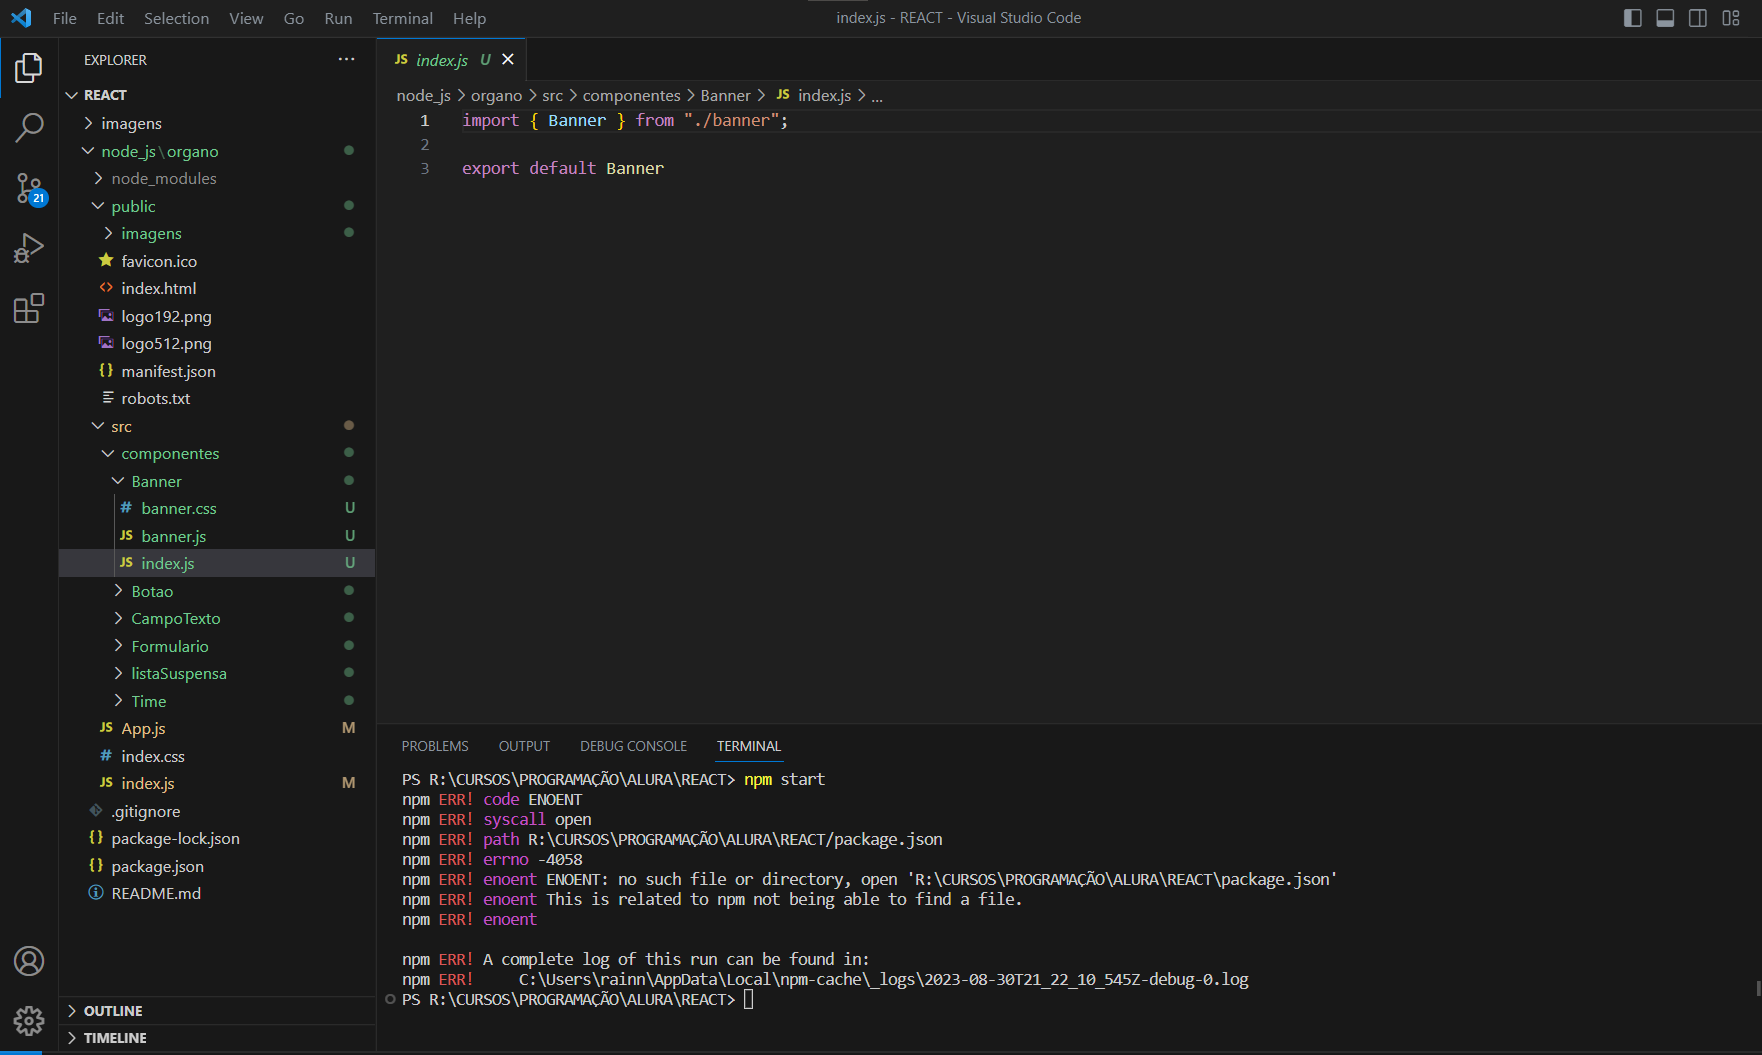Image resolution: width=1762 pixels, height=1055 pixels.
Task: Open the Run menu
Action: tap(338, 18)
